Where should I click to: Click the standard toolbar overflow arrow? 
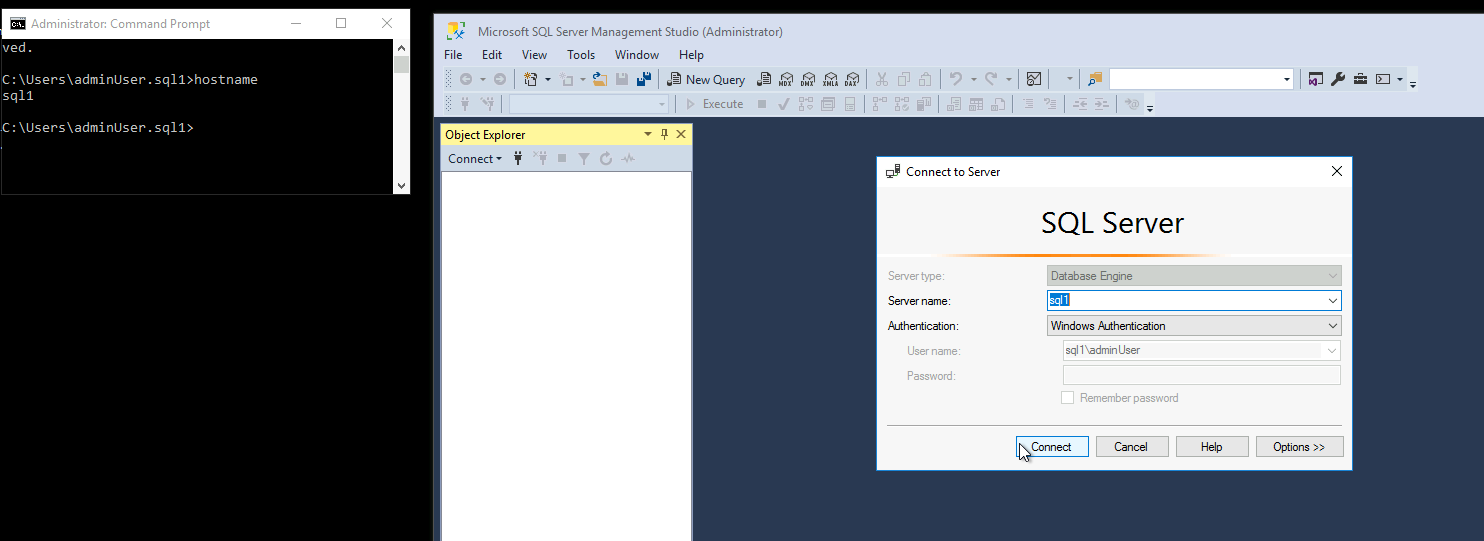click(1413, 85)
